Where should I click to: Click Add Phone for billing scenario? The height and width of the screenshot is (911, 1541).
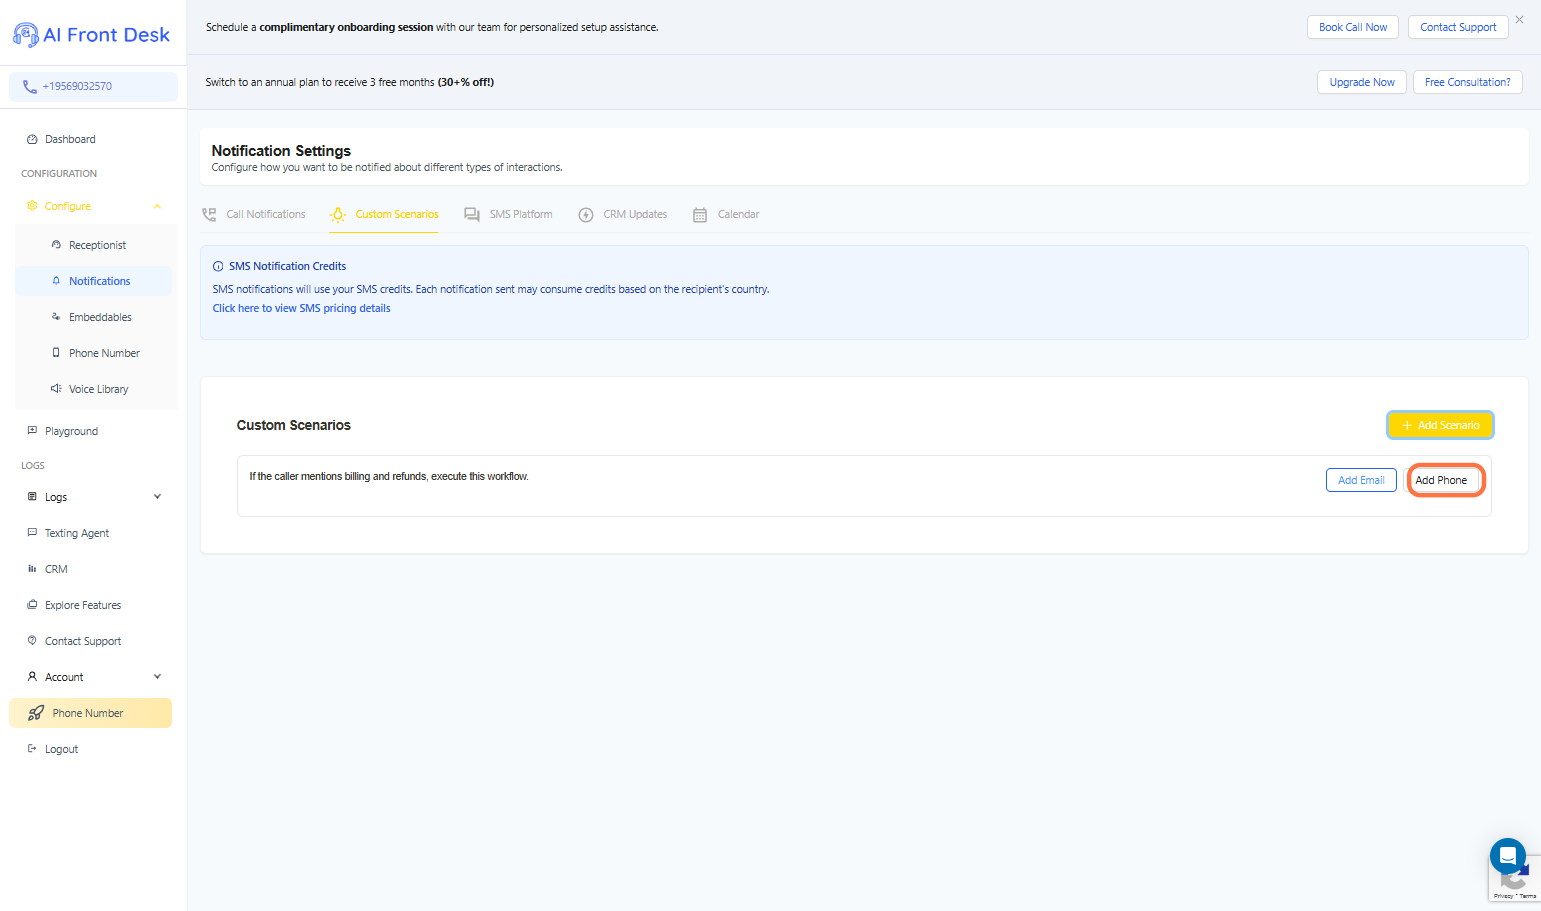click(x=1441, y=480)
